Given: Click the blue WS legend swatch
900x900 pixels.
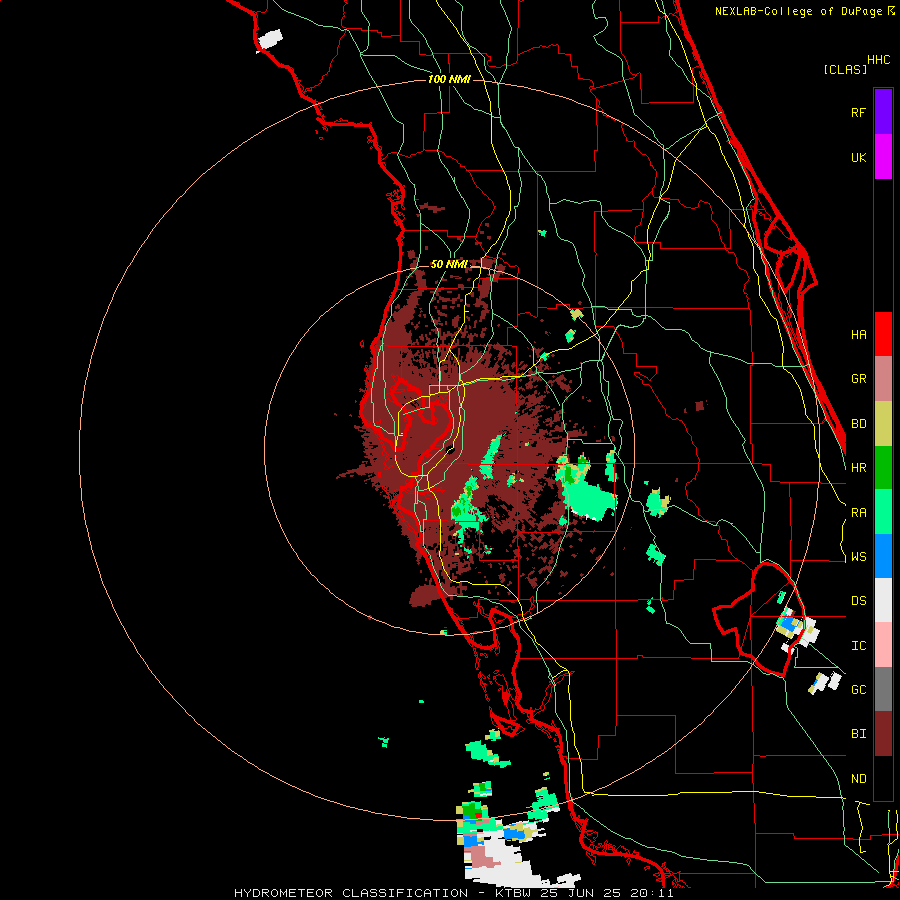Looking at the screenshot, I should point(883,556).
